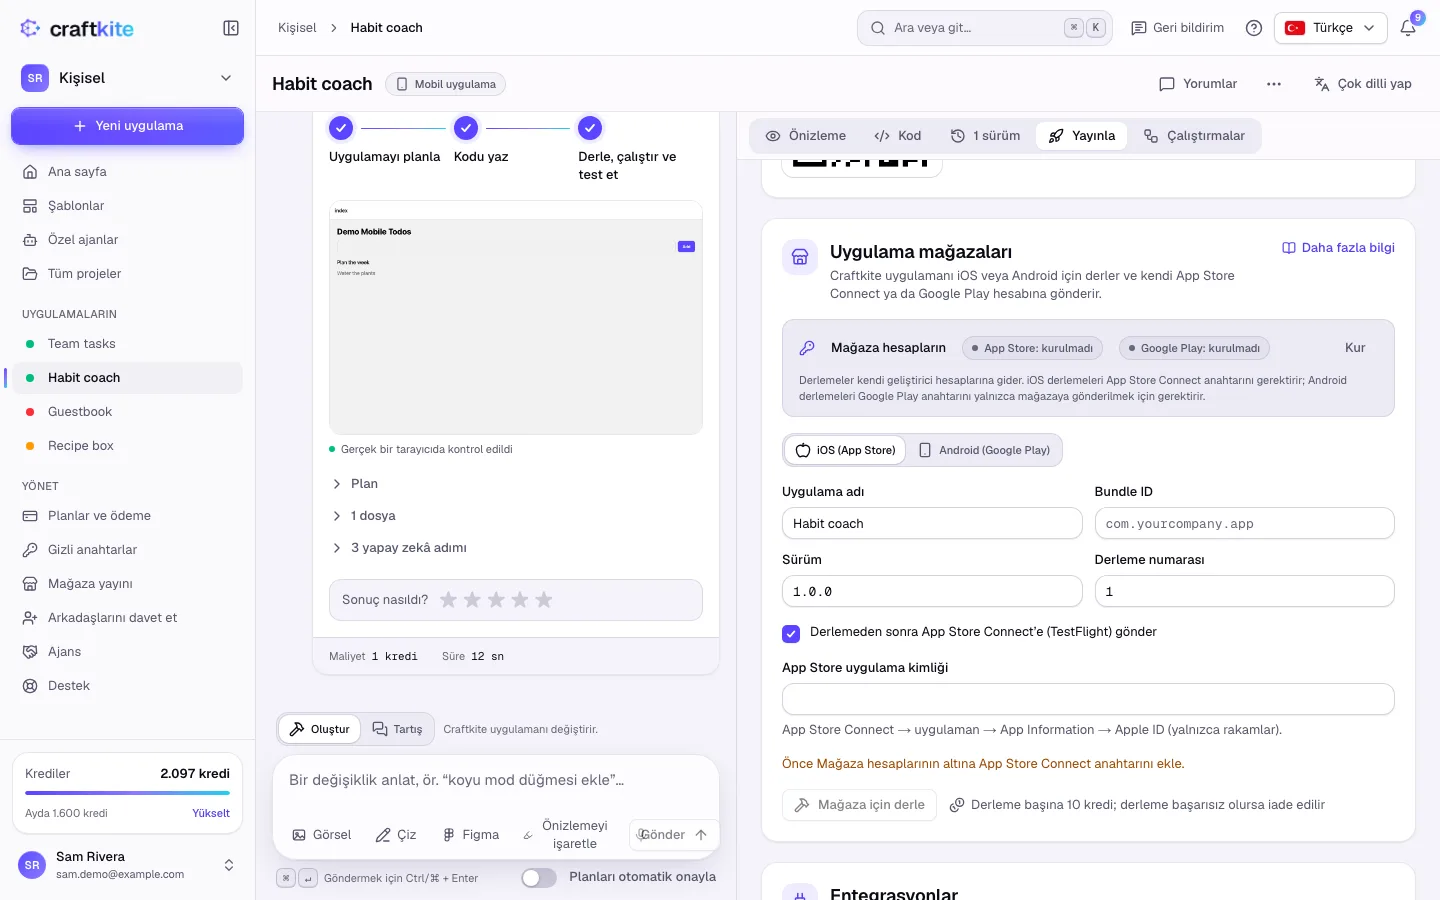Open the 1 sürüm tab
Viewport: 1440px width, 900px height.
click(985, 136)
